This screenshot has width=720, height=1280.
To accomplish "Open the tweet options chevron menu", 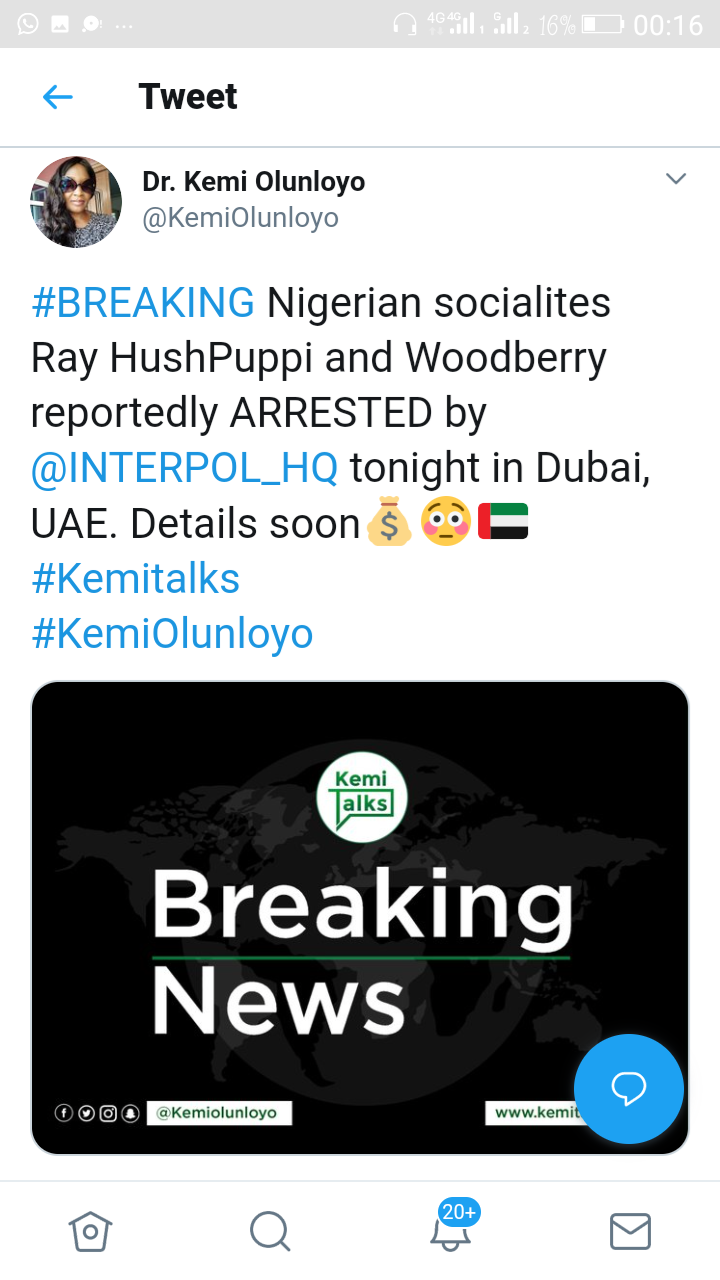I will (x=676, y=179).
